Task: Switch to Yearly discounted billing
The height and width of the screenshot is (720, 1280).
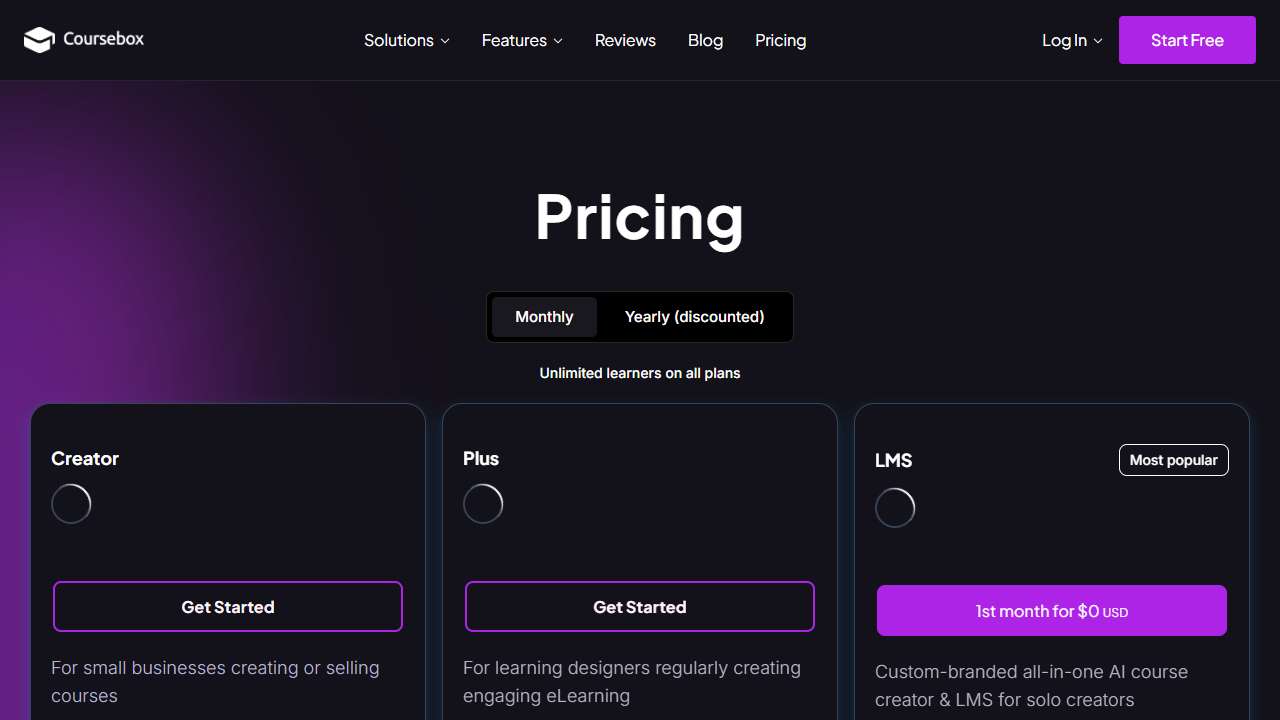Action: coord(694,316)
